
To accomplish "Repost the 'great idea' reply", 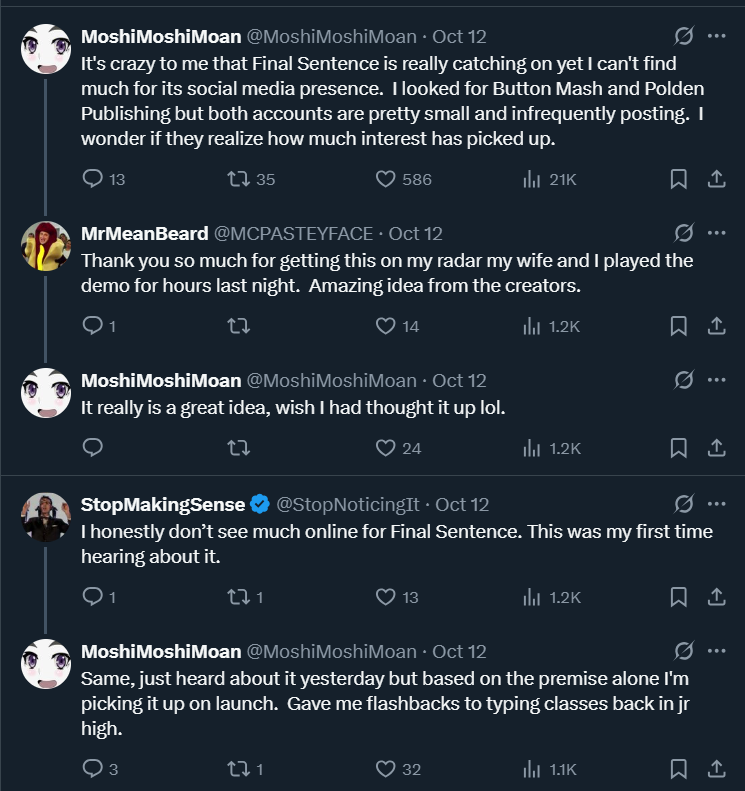I will [239, 448].
